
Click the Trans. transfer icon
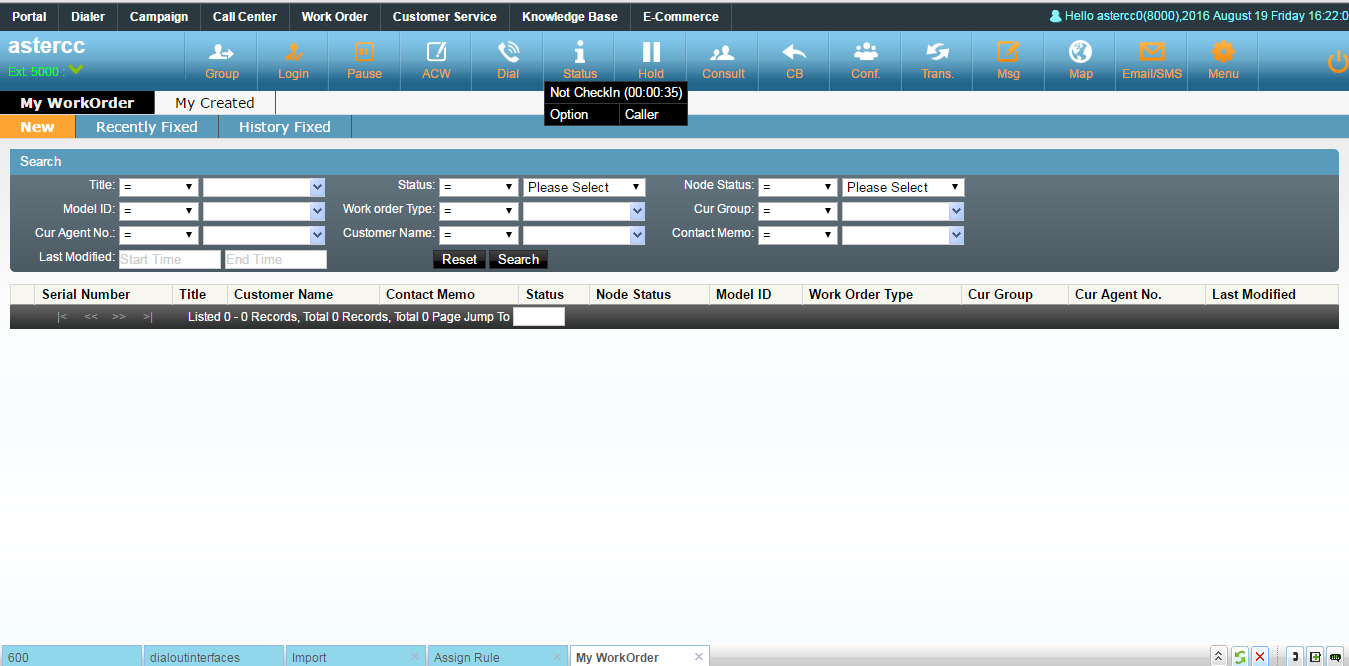pyautogui.click(x=937, y=53)
